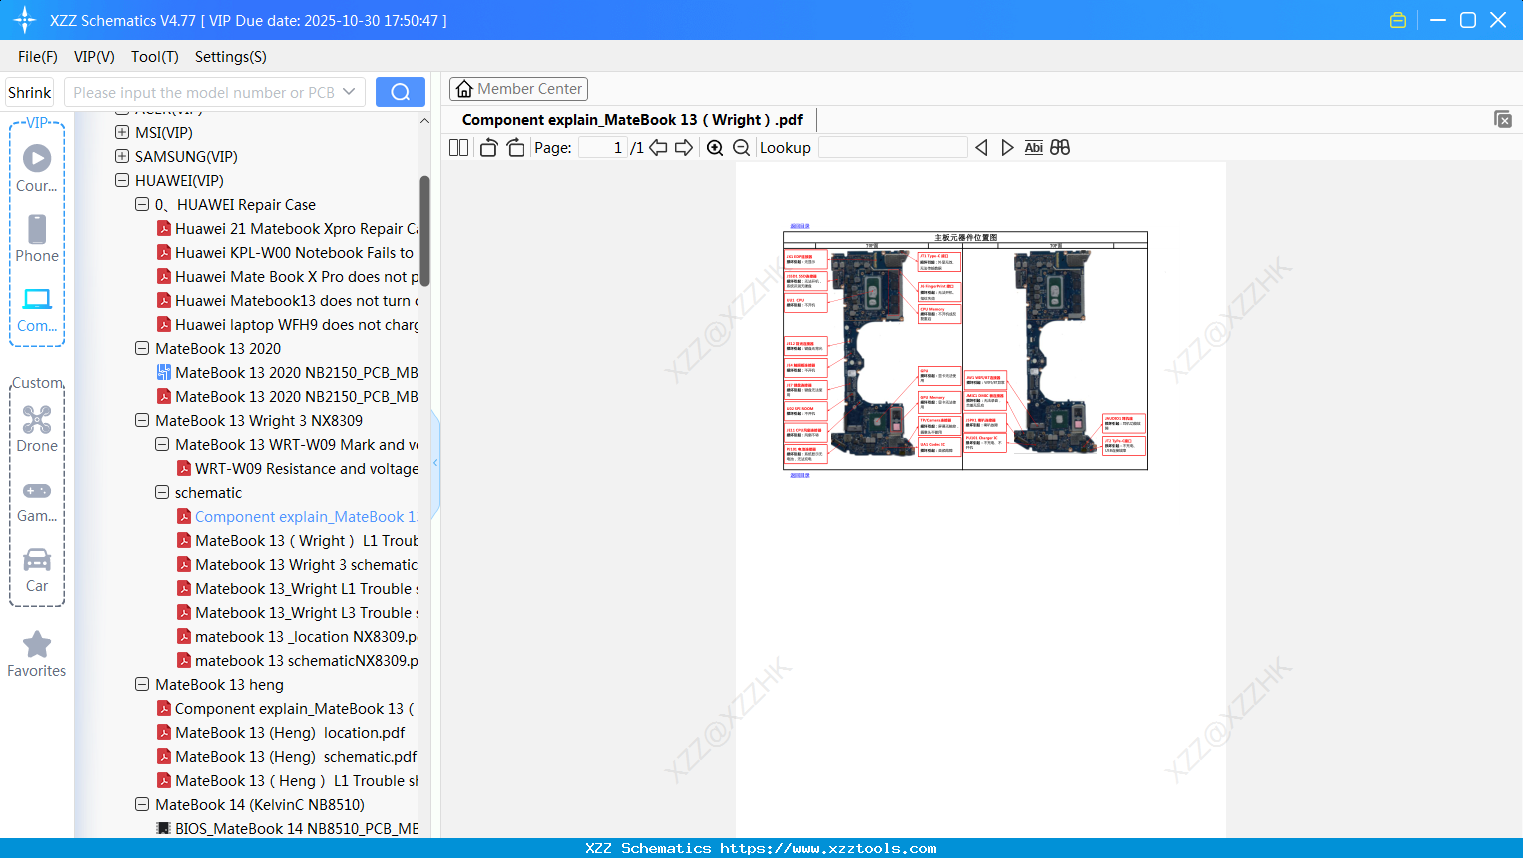Collapse MateBook 13 Wright 3 NX8309 folder
Image resolution: width=1523 pixels, height=858 pixels.
(142, 420)
